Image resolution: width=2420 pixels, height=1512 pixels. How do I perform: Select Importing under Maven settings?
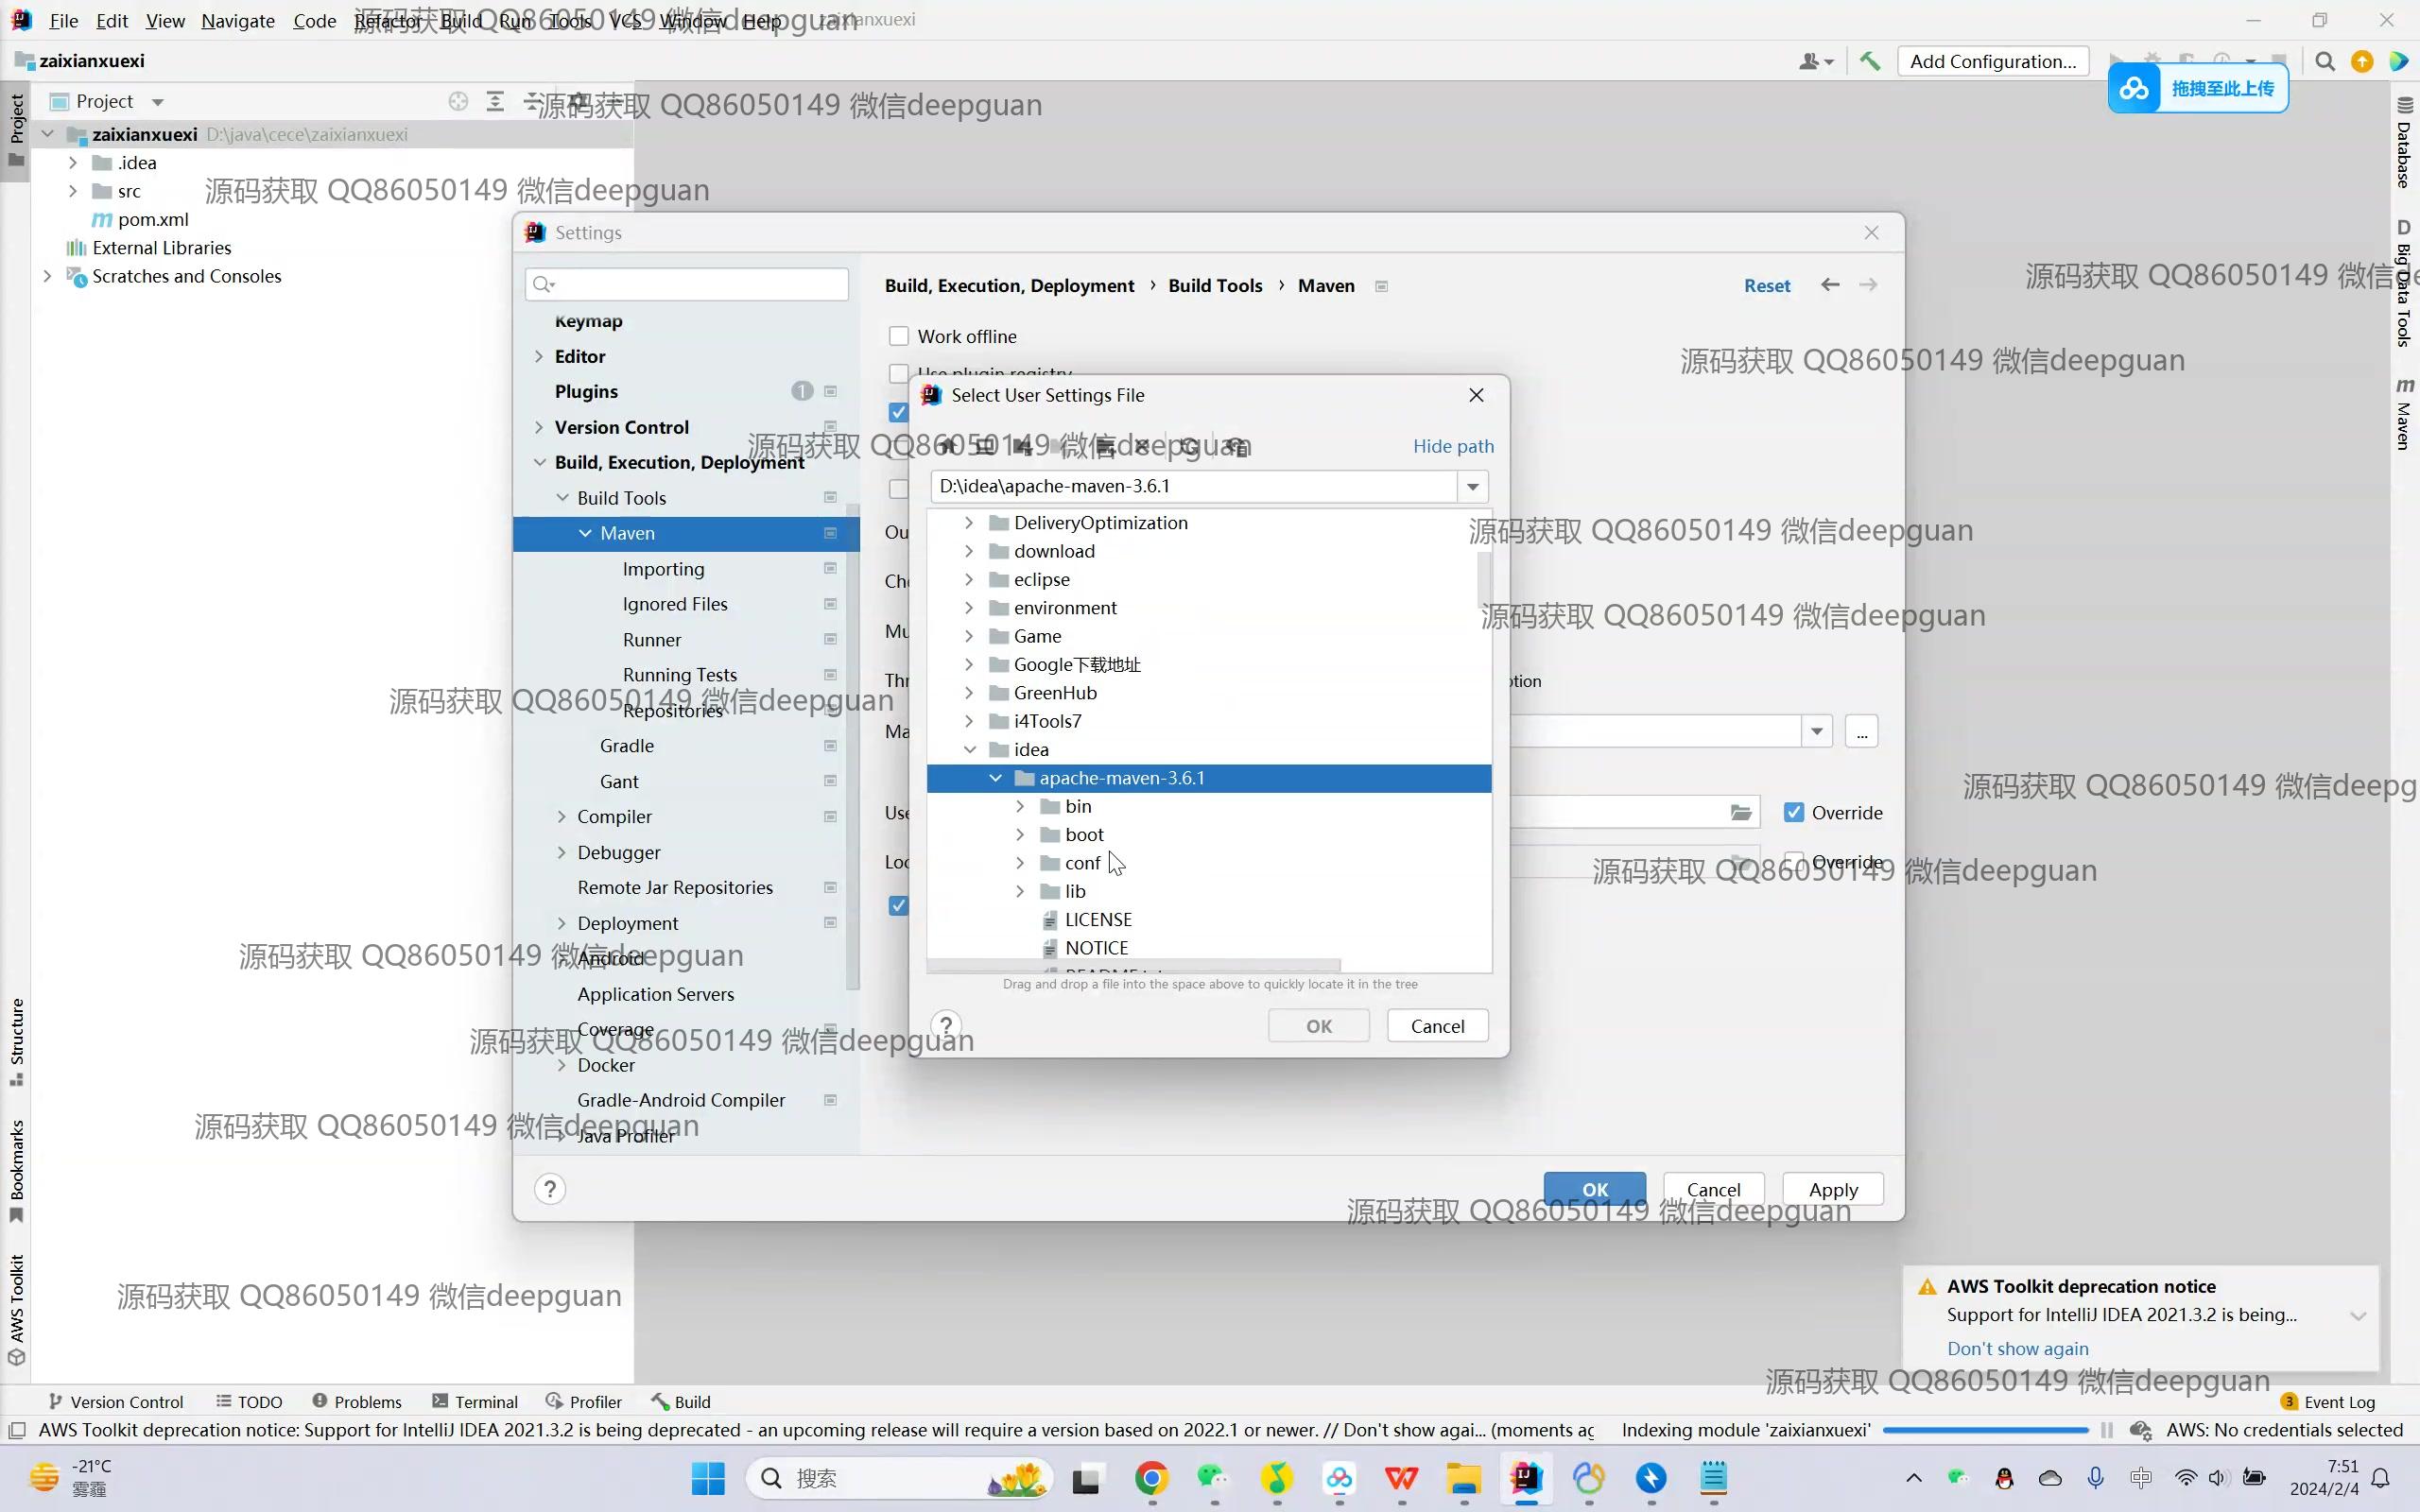pos(663,569)
